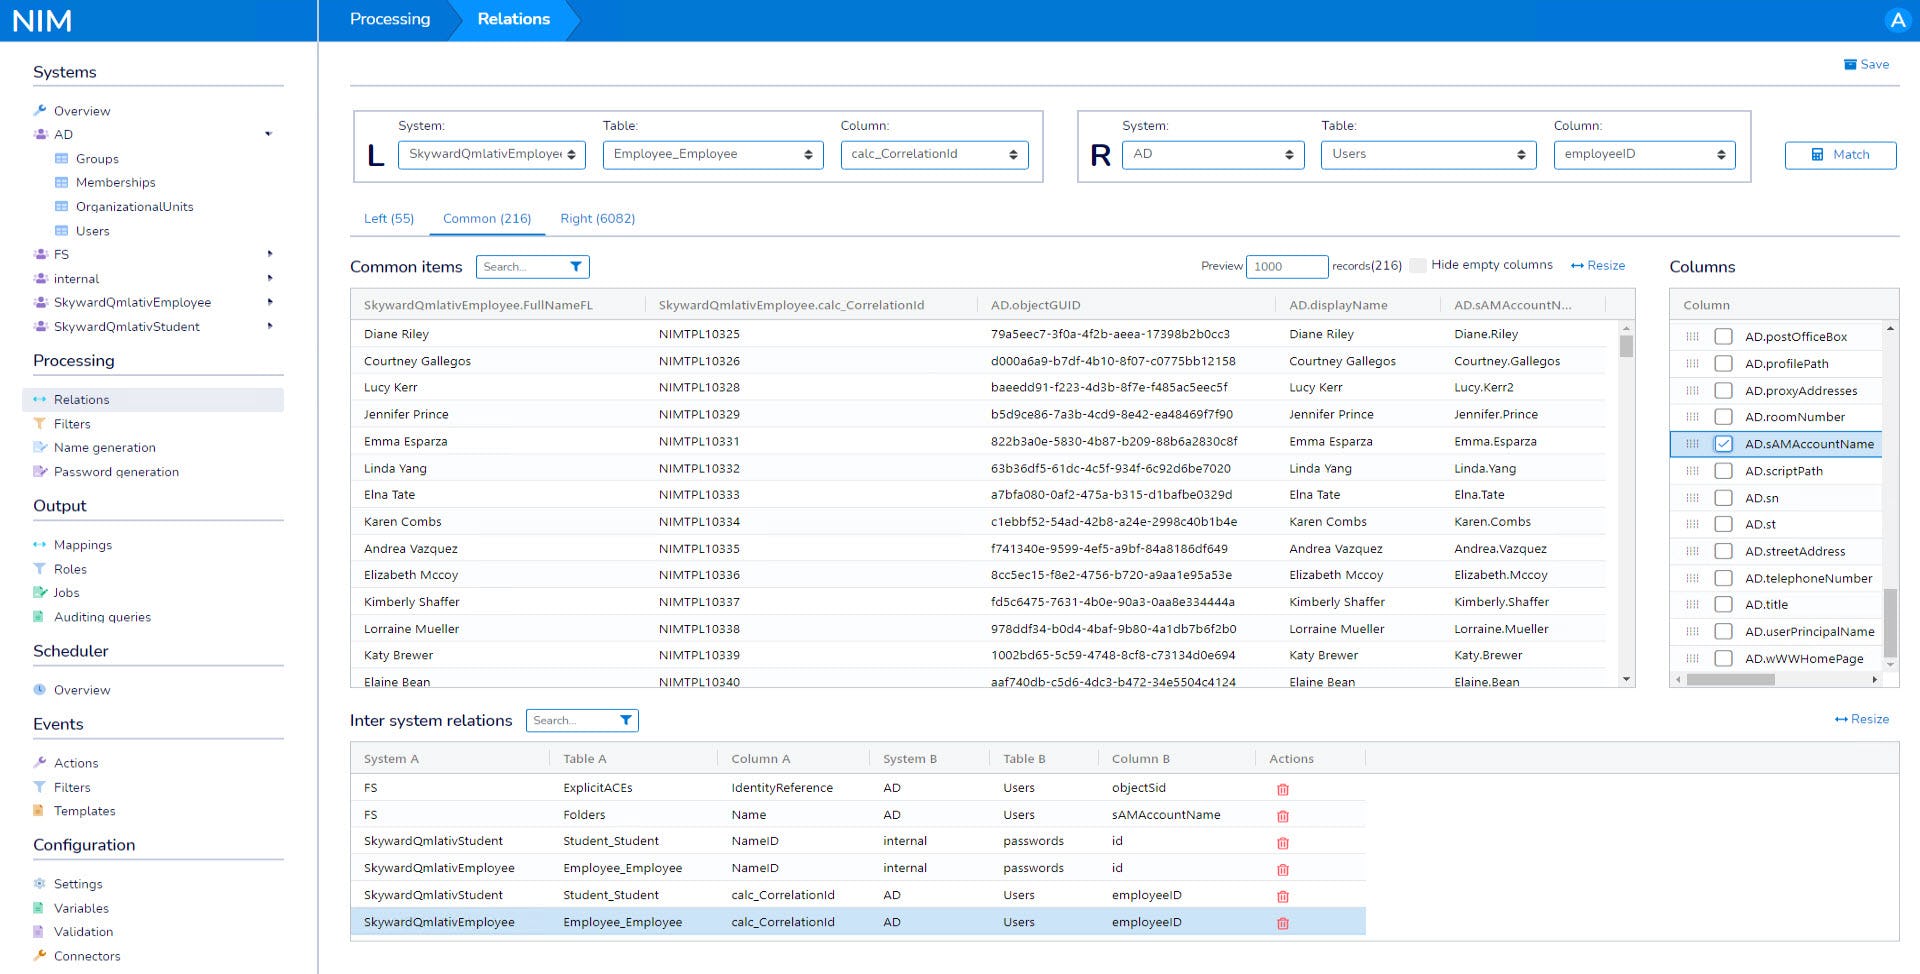Click the Password generation key icon
This screenshot has height=974, width=1920.
(40, 471)
